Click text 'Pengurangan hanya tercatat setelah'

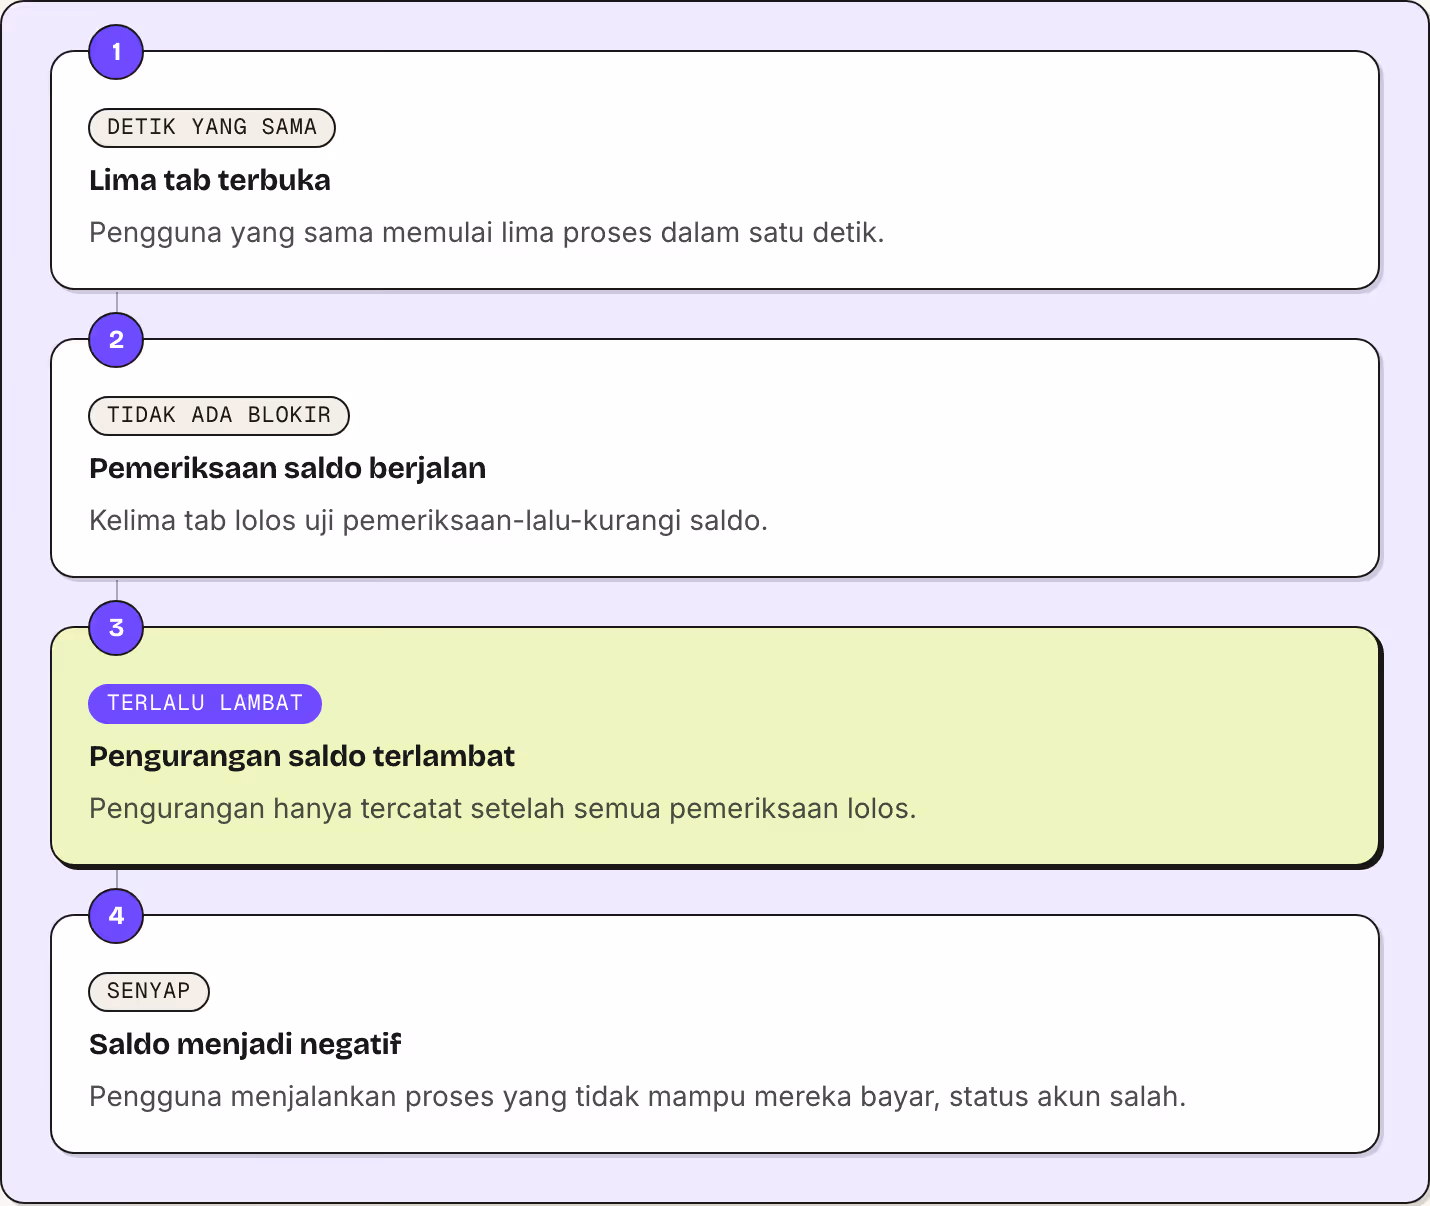click(x=503, y=809)
